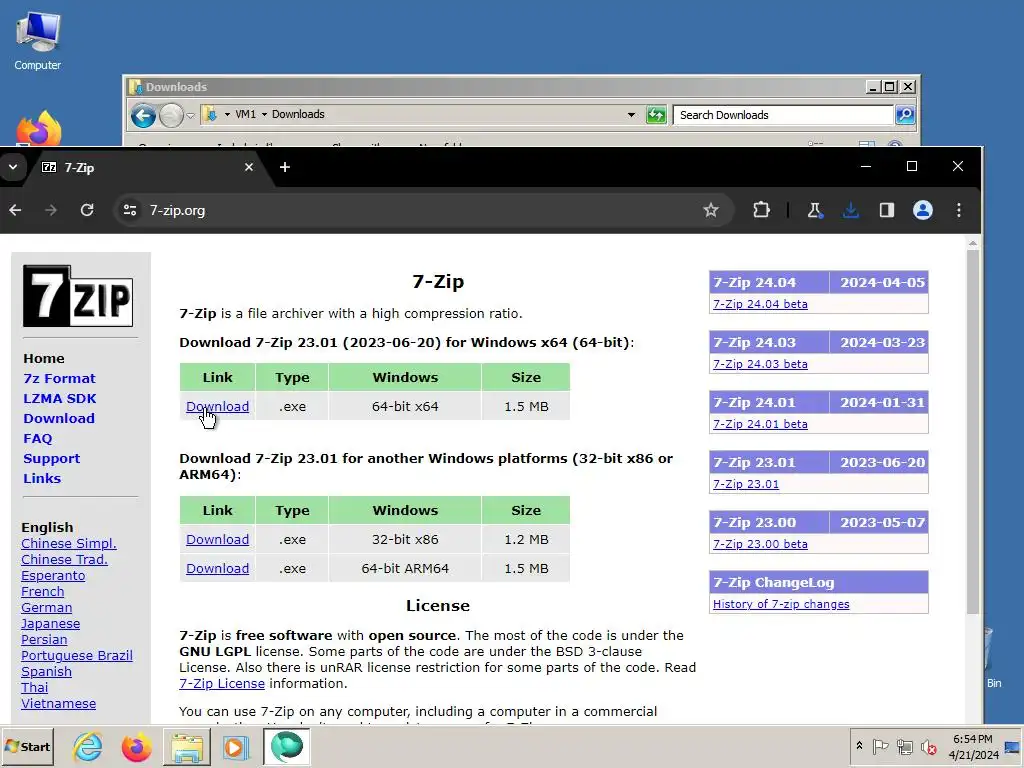Open the Windows Start menu
The width and height of the screenshot is (1024, 768).
tap(27, 746)
